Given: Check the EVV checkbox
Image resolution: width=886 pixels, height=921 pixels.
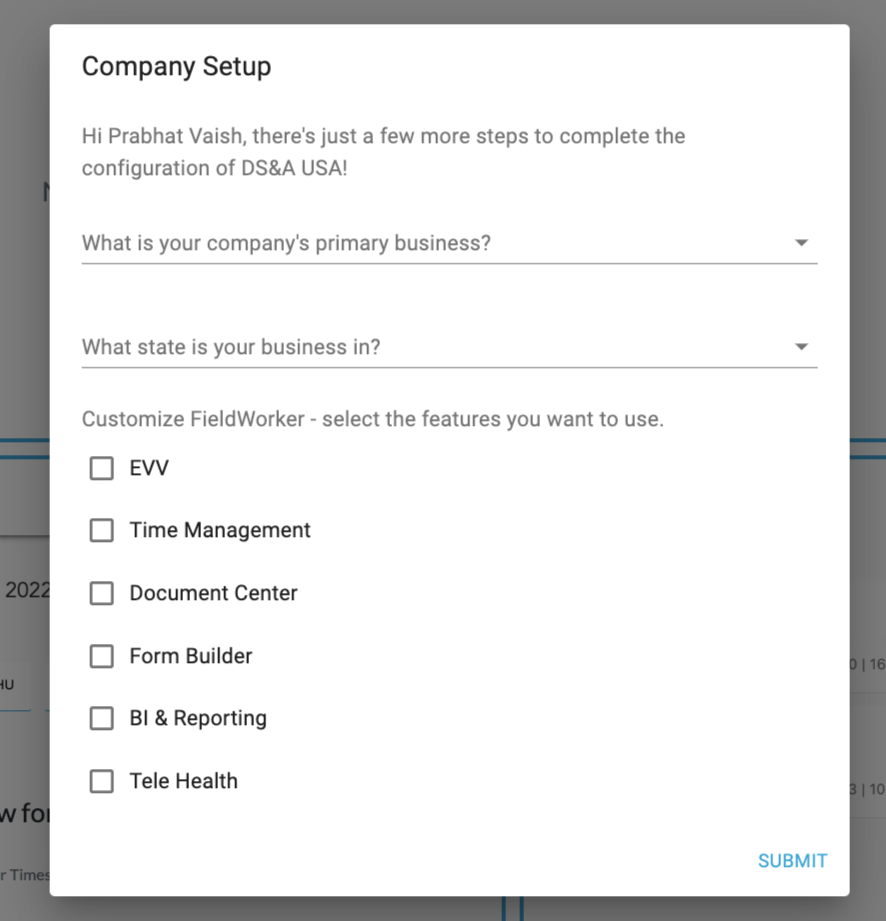Looking at the screenshot, I should 102,468.
